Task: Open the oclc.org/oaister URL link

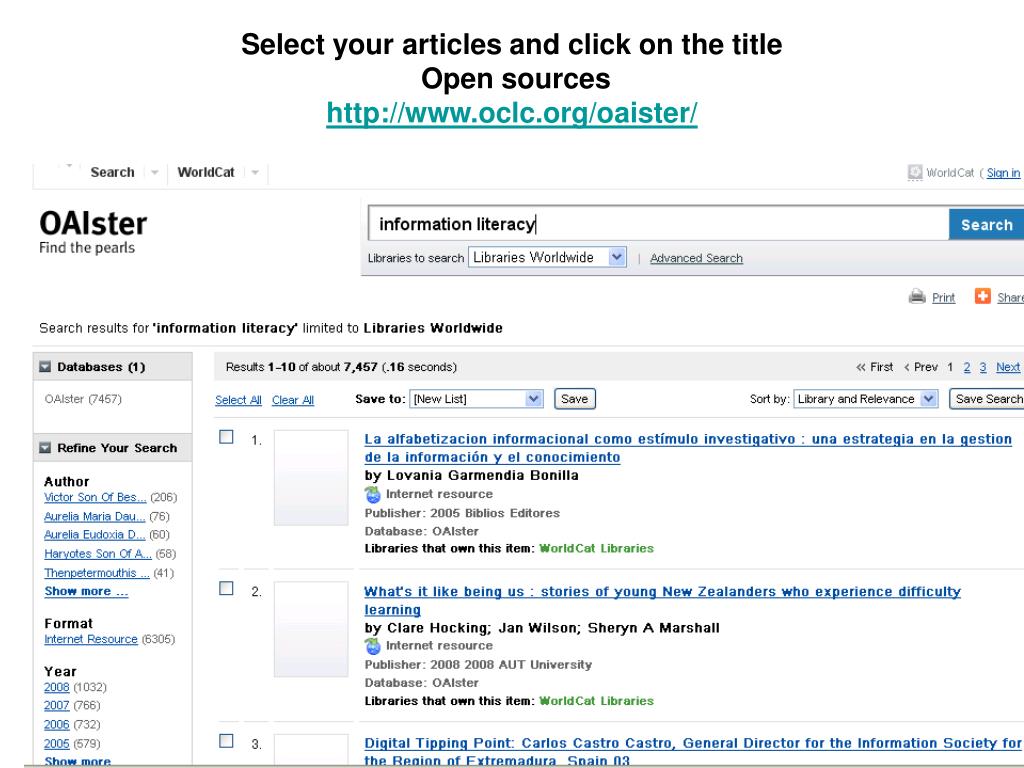Action: (512, 112)
